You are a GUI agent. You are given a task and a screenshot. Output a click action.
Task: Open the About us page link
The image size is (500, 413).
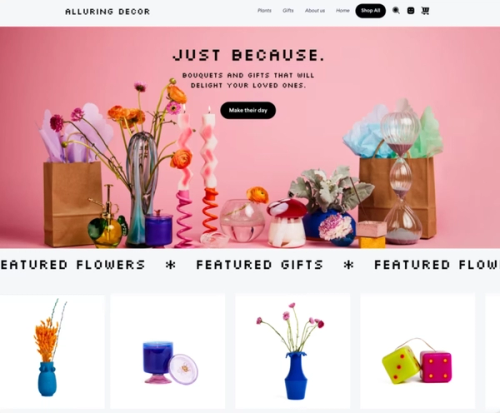(x=315, y=11)
